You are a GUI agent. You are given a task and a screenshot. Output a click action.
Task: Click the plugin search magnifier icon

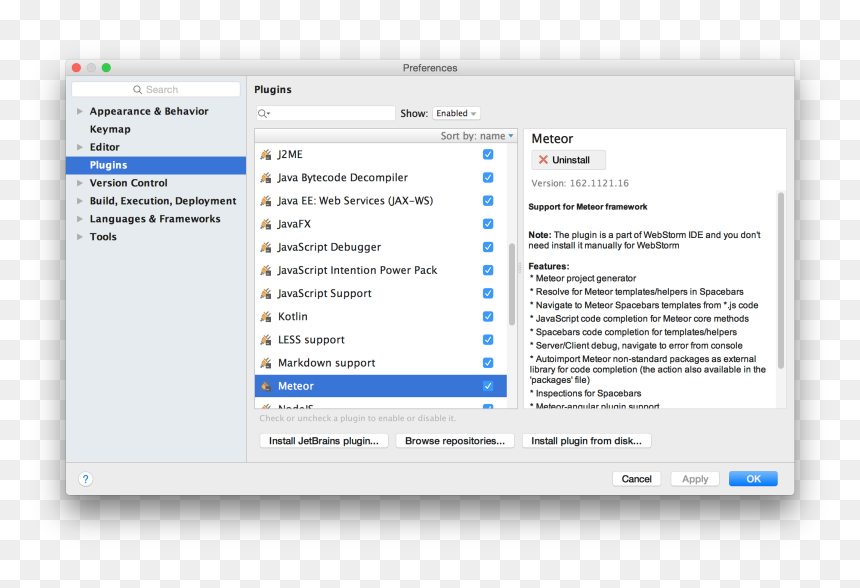click(x=264, y=114)
